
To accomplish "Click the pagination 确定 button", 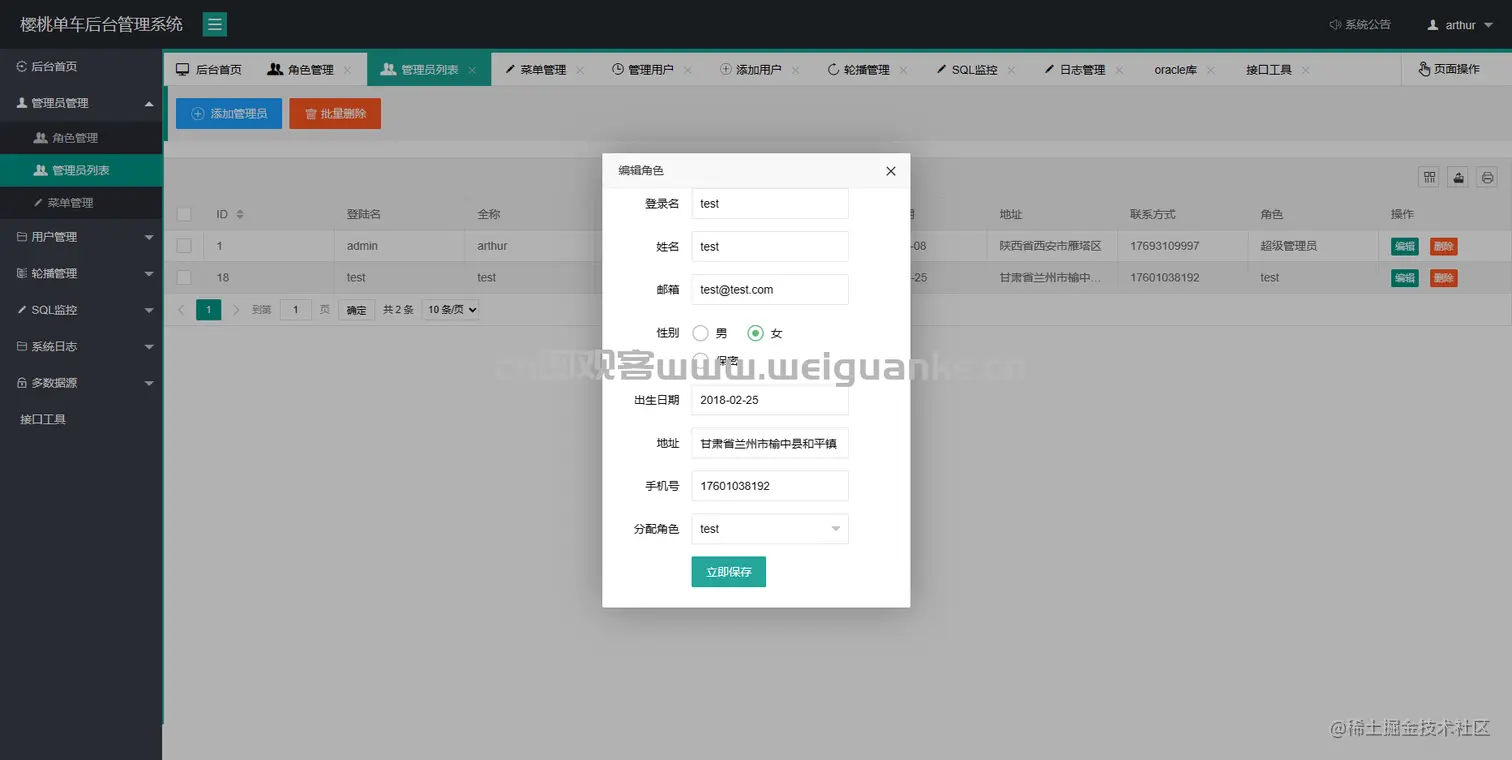I will [357, 310].
